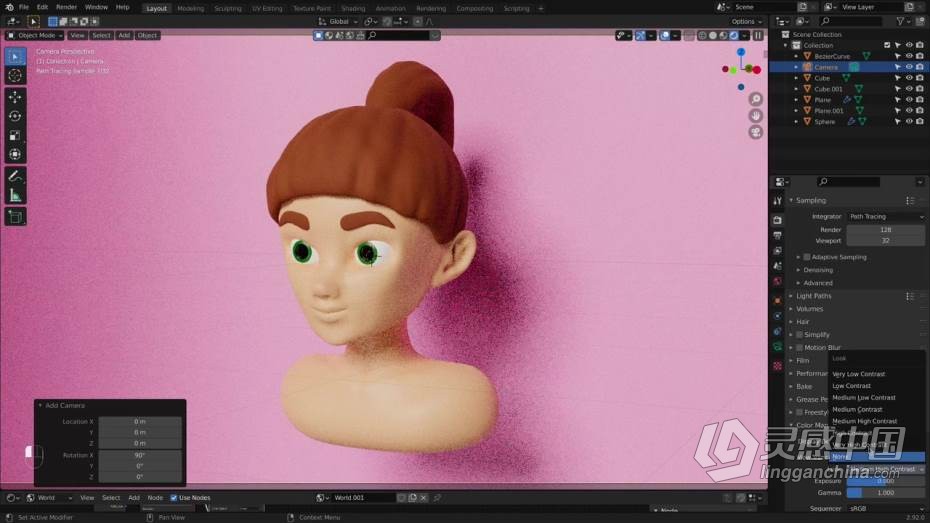930x523 pixels.
Task: Disable the Camera object in renders
Action: pos(920,68)
